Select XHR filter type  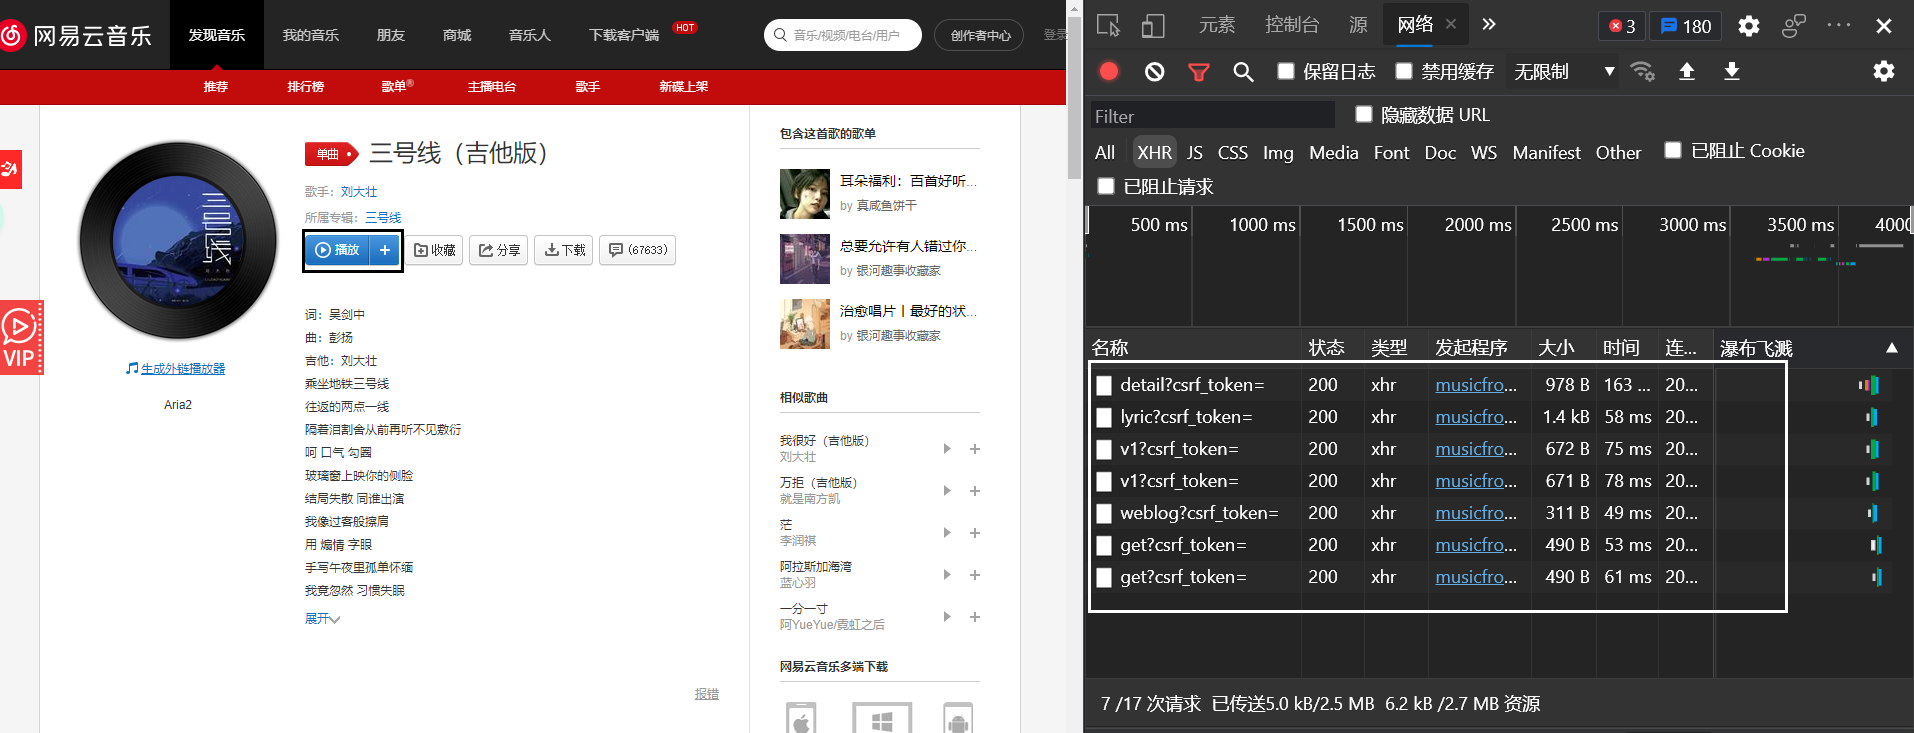click(1154, 152)
